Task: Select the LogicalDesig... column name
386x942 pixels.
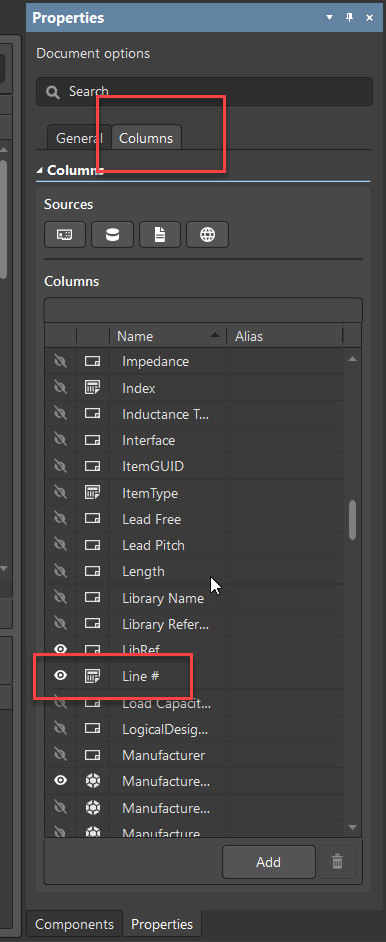Action: coord(165,729)
